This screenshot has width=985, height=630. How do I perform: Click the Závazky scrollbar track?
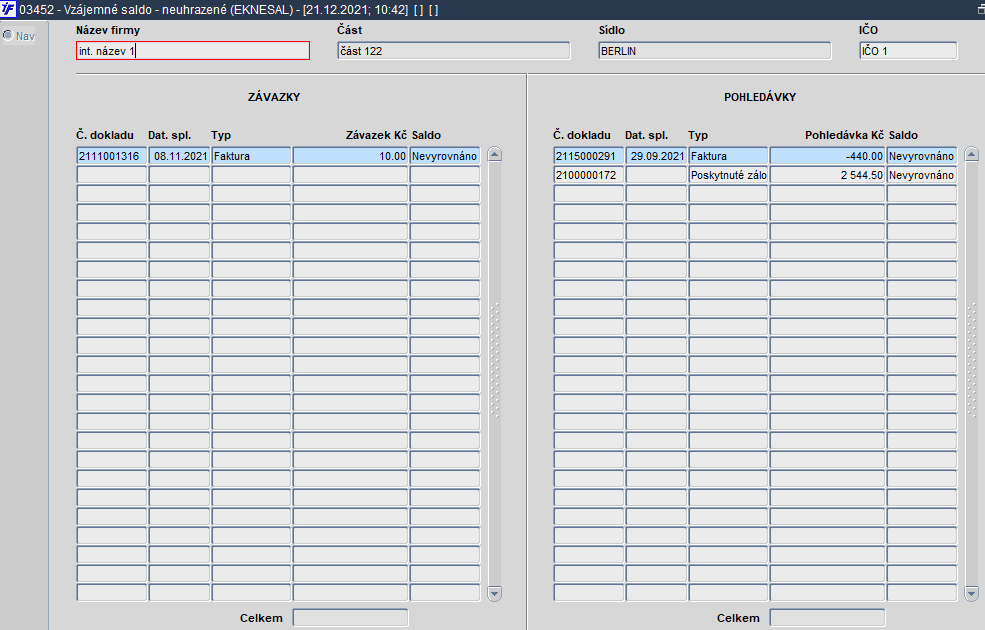click(x=494, y=373)
